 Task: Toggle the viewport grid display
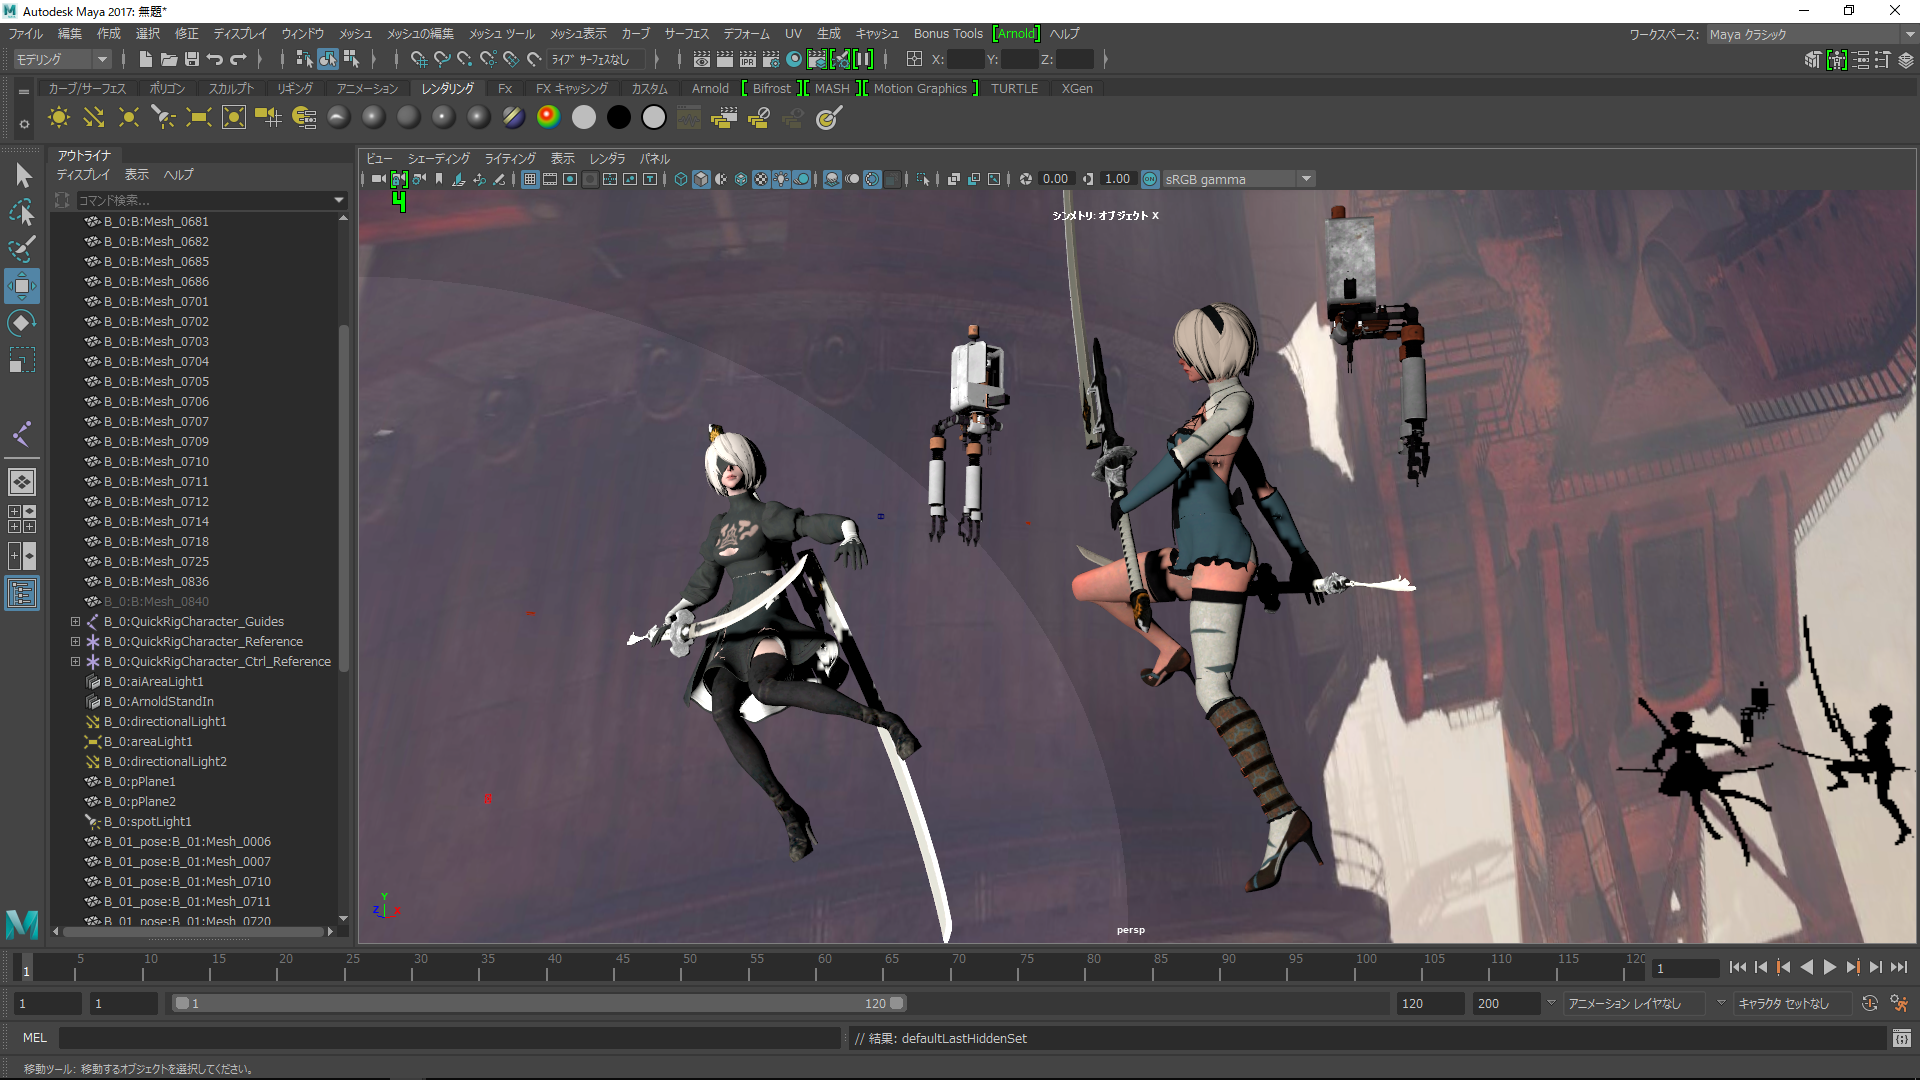pyautogui.click(x=530, y=180)
